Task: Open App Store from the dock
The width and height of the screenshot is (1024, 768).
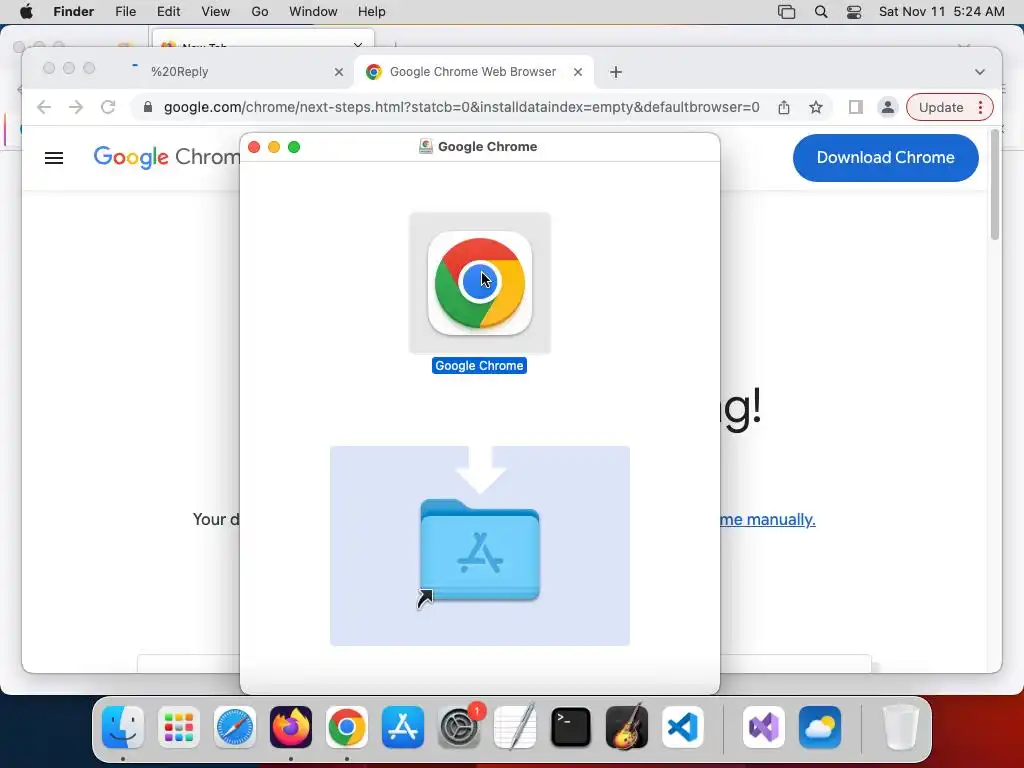Action: point(403,727)
